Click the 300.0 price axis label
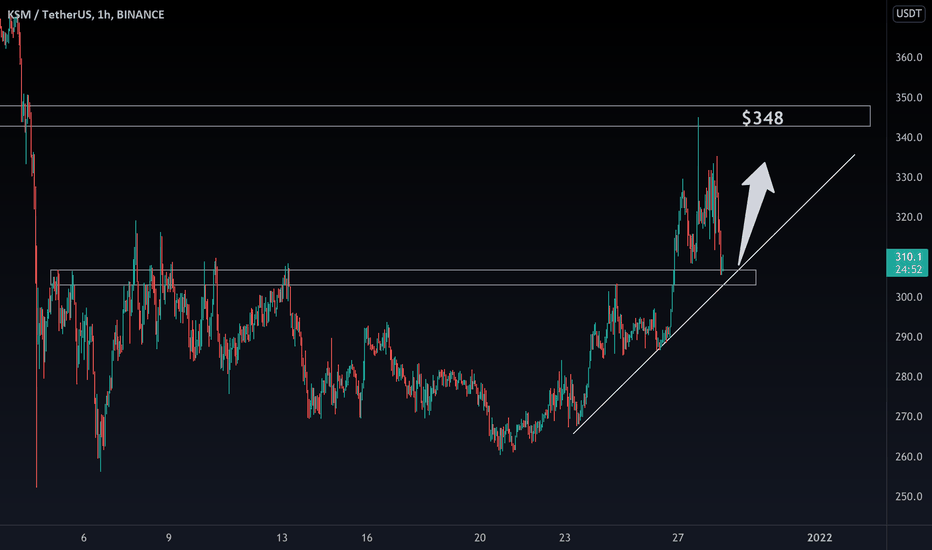The height and width of the screenshot is (550, 932). click(909, 297)
